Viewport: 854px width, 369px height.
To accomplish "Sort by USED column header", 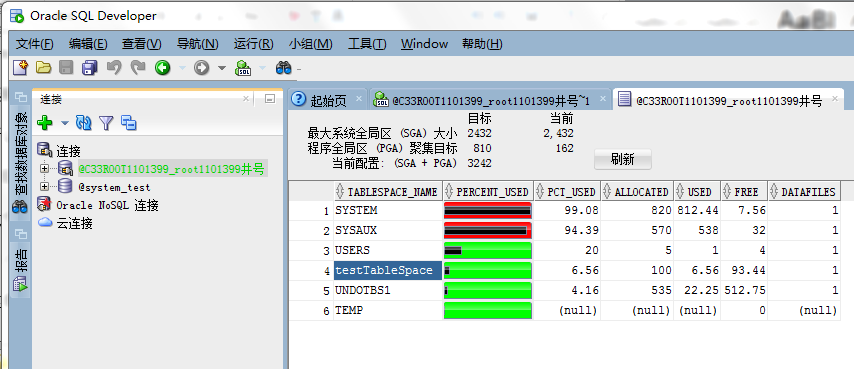I will coord(697,192).
